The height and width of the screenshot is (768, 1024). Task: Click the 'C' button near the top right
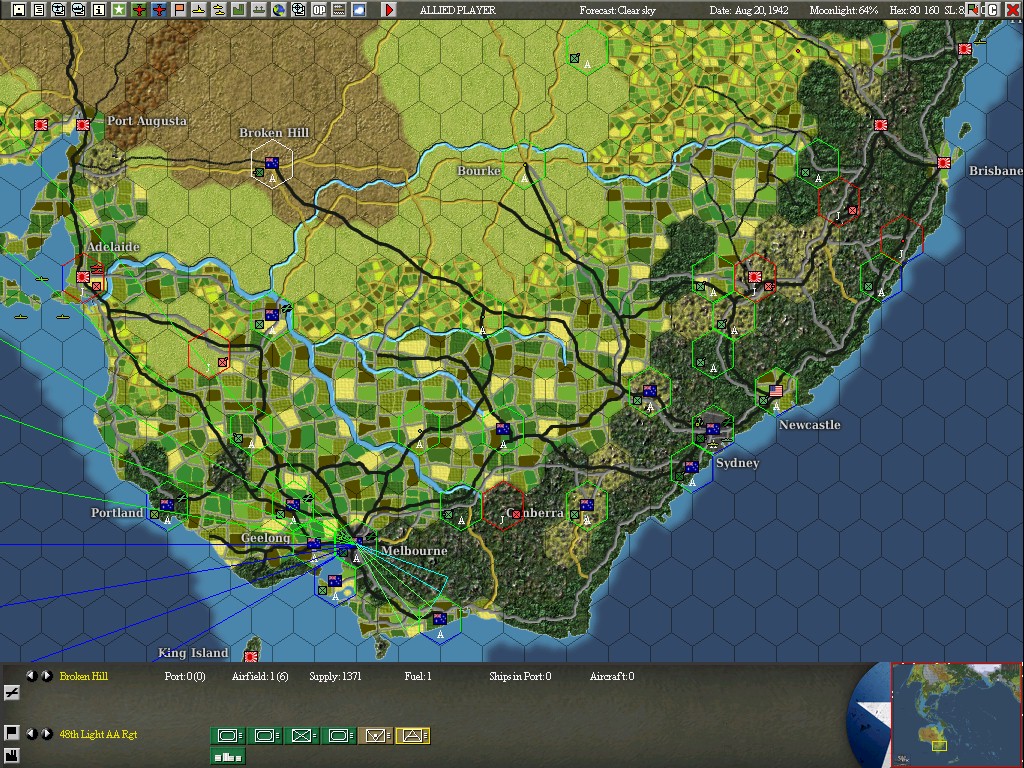[x=993, y=9]
